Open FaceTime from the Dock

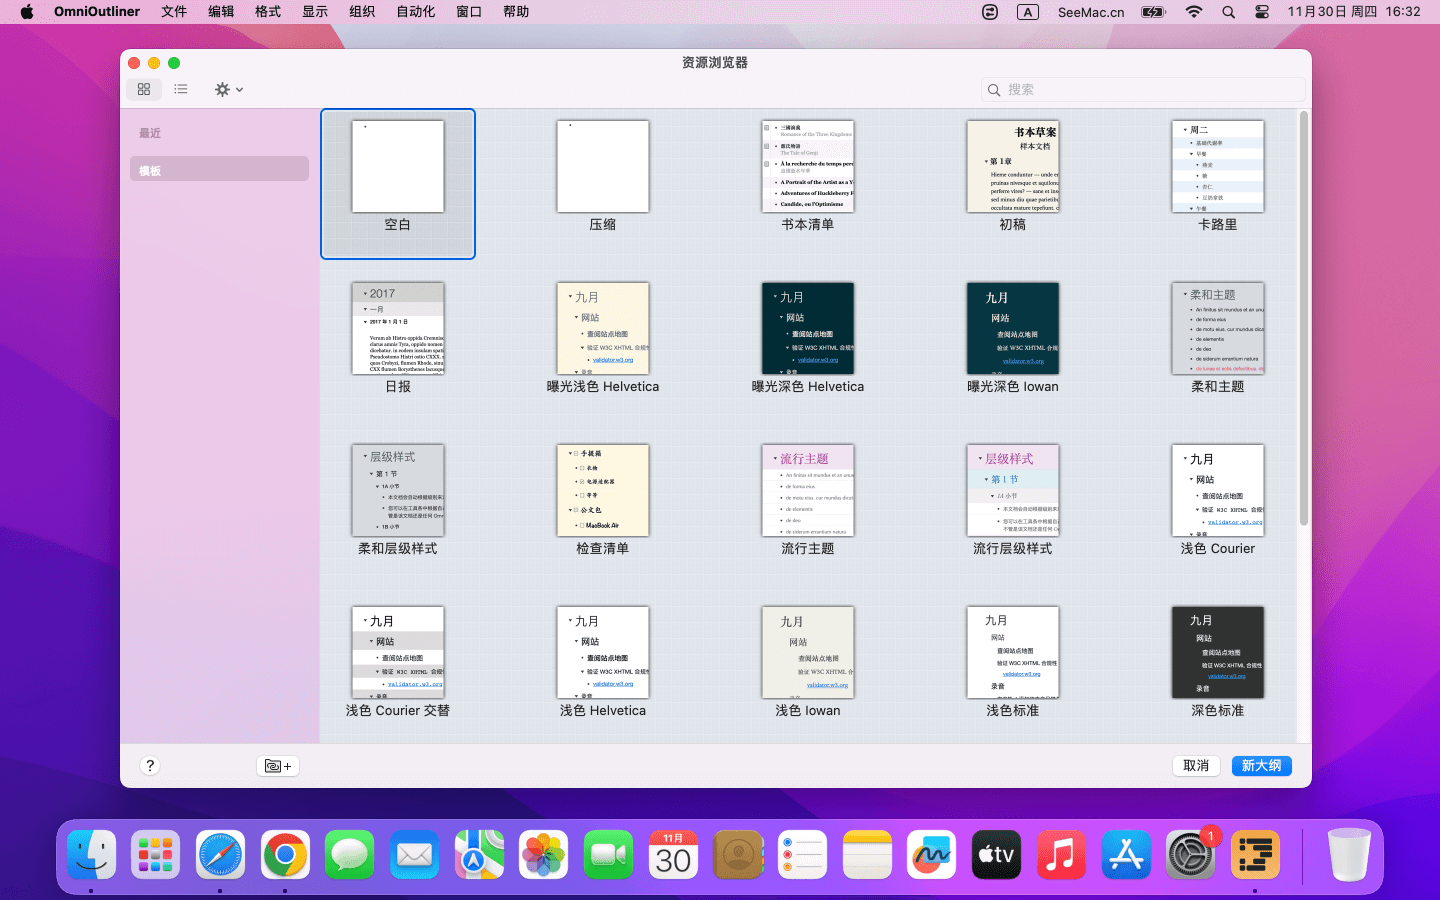pos(608,855)
